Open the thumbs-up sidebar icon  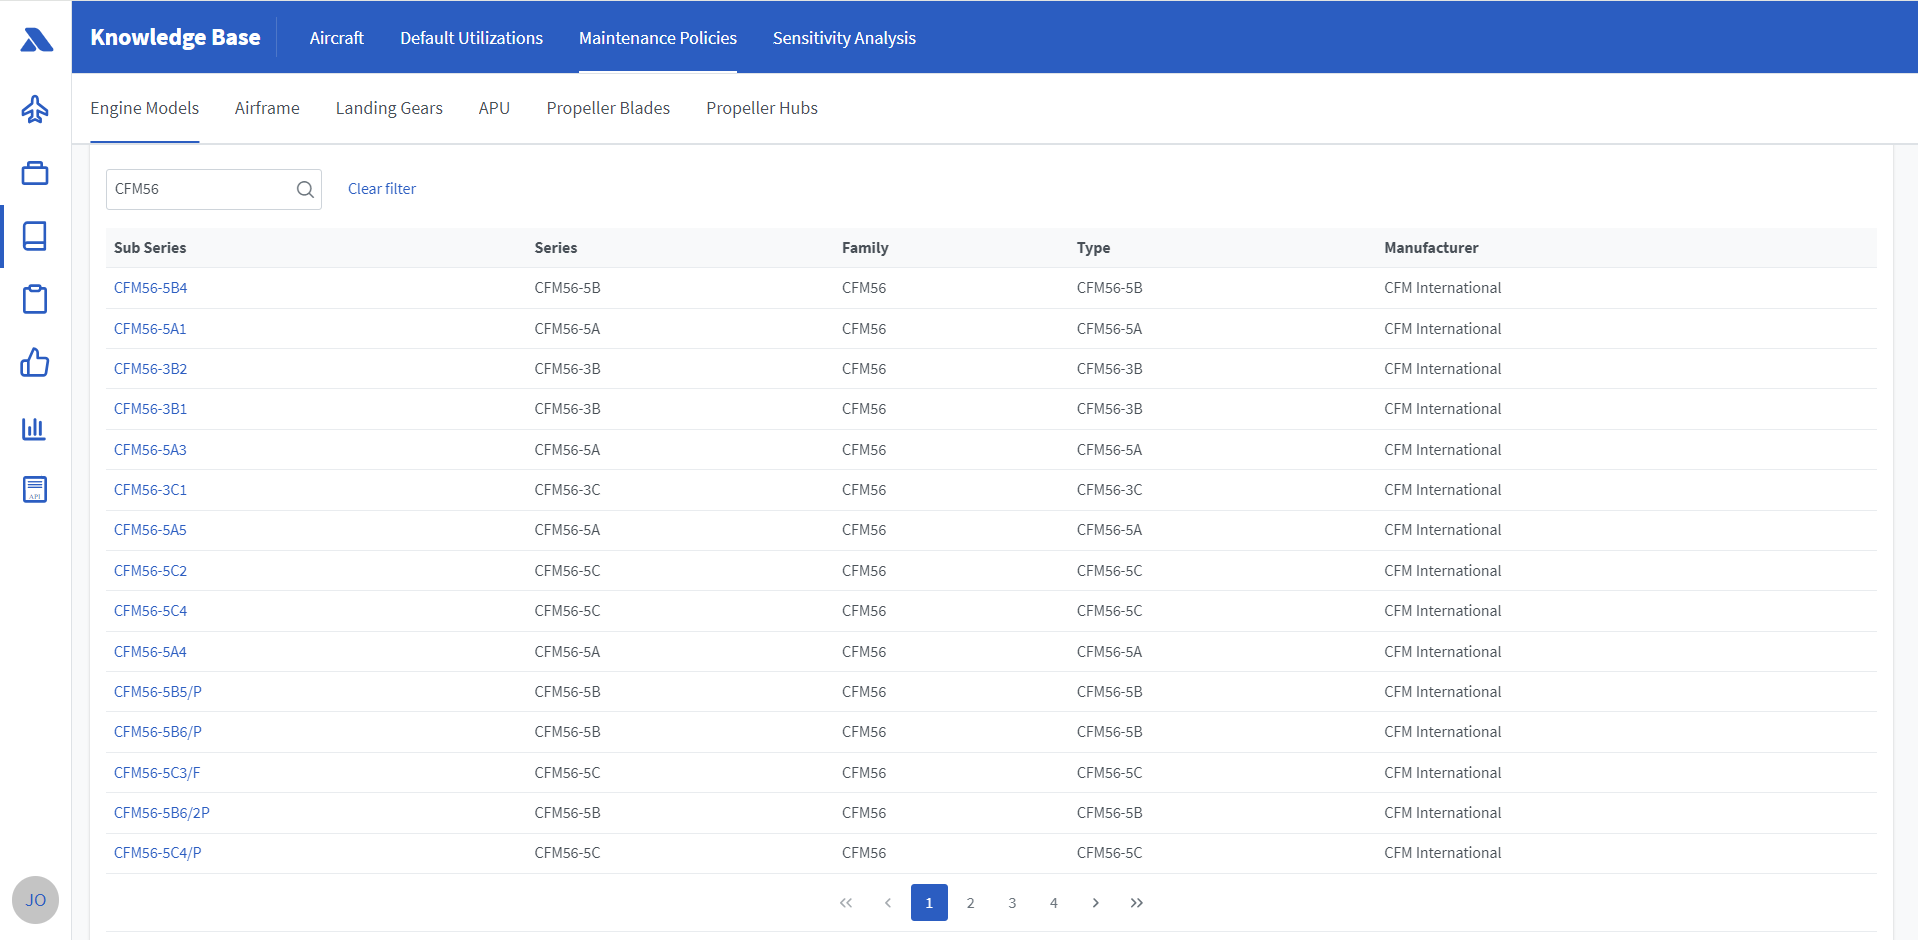click(35, 362)
